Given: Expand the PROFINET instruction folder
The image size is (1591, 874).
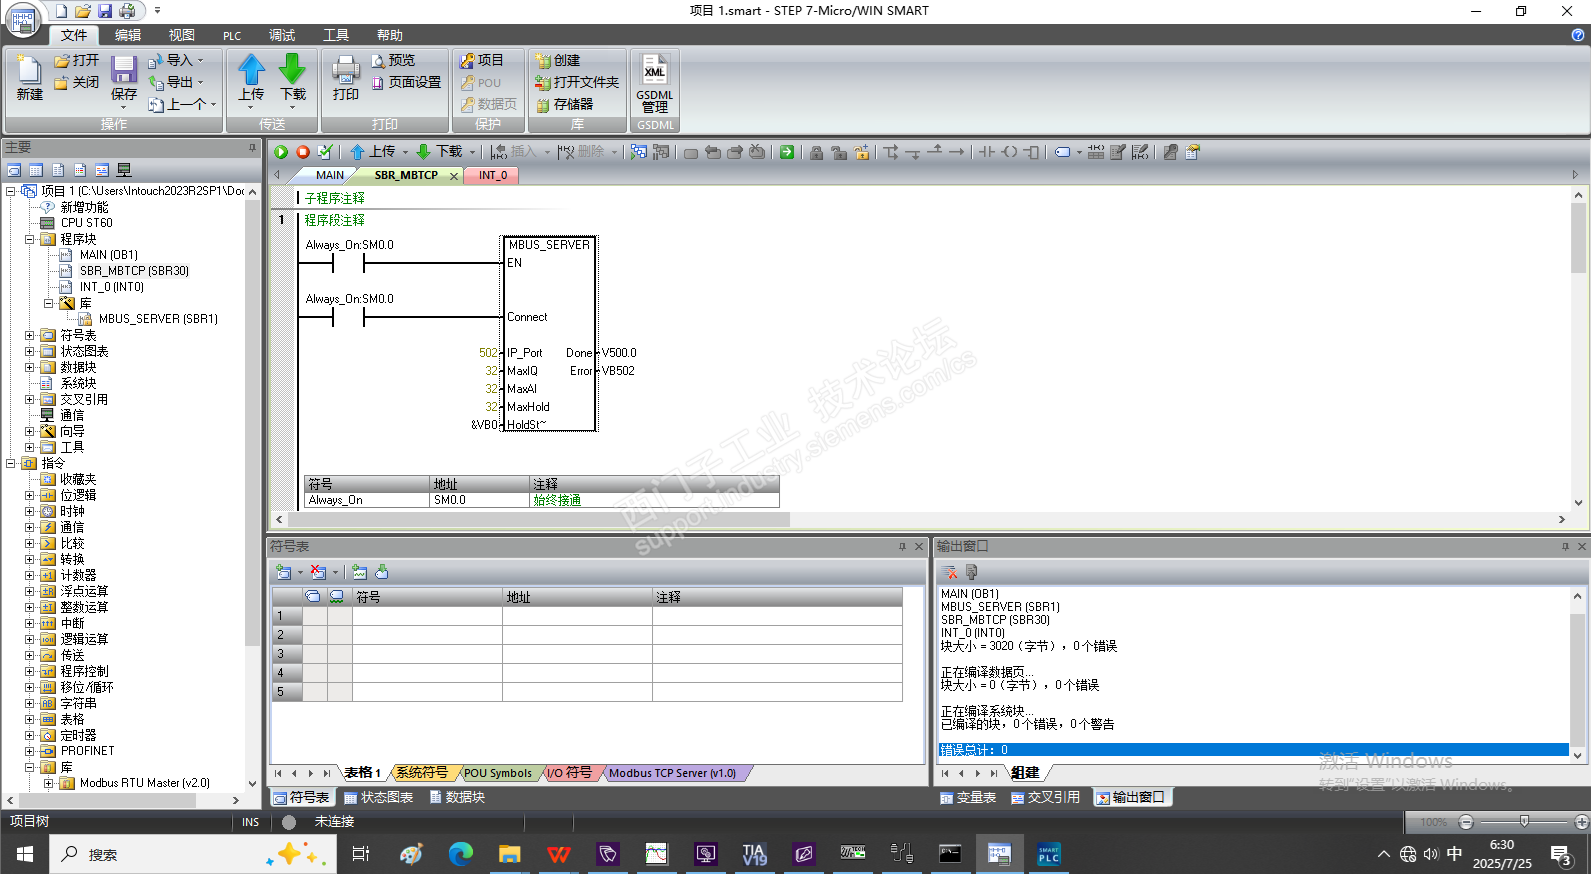Looking at the screenshot, I should pos(29,751).
